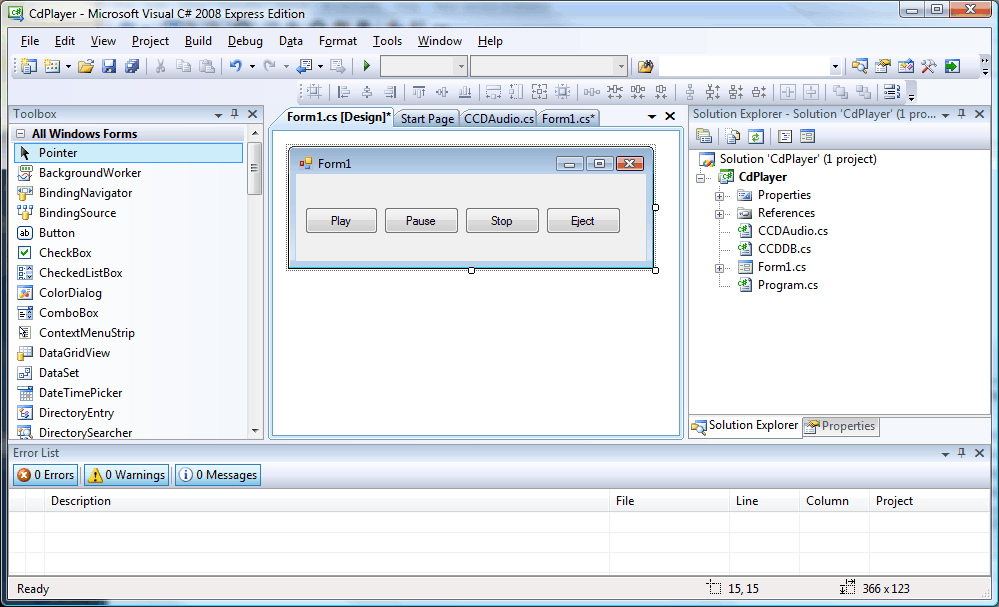Select CCDAudio.cs file in Solution Explorer
Screen dimensions: 999x607
(x=793, y=231)
